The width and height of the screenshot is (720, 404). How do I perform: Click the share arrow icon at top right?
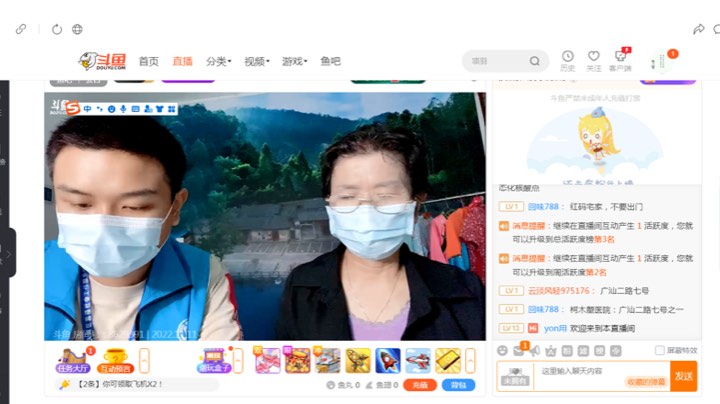pos(698,29)
